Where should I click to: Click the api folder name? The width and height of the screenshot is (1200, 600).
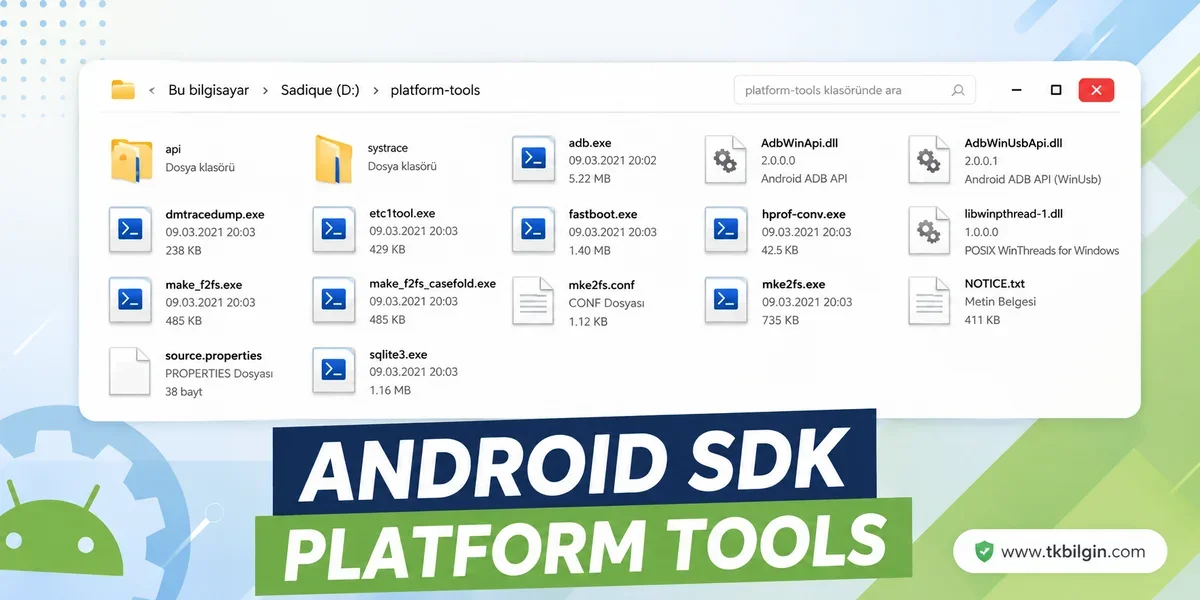(x=174, y=149)
